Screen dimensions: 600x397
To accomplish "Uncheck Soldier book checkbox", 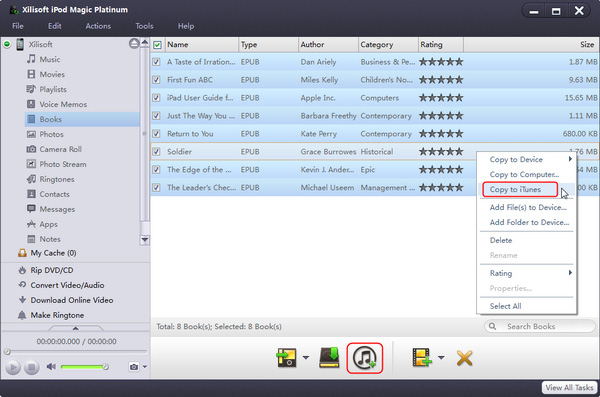I will tap(156, 152).
